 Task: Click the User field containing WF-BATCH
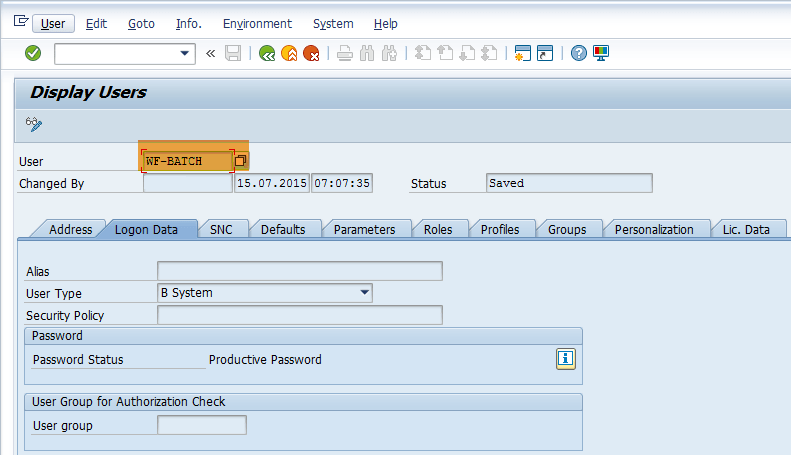188,161
